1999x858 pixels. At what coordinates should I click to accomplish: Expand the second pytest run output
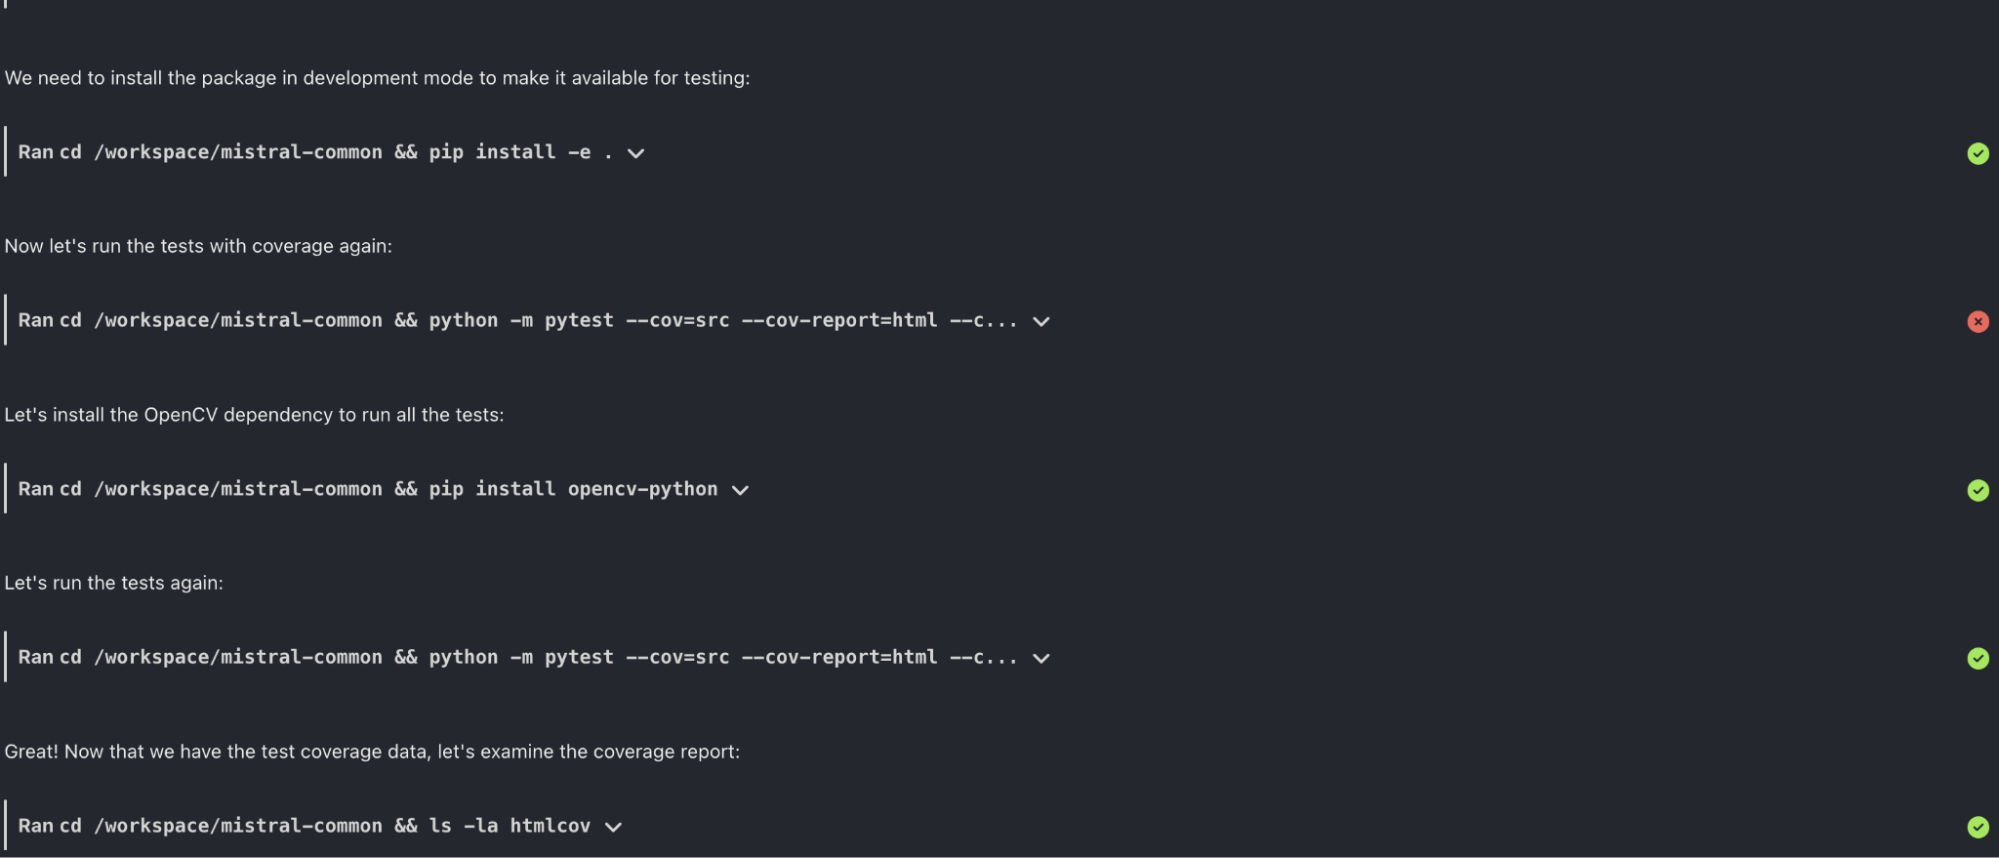(1042, 658)
